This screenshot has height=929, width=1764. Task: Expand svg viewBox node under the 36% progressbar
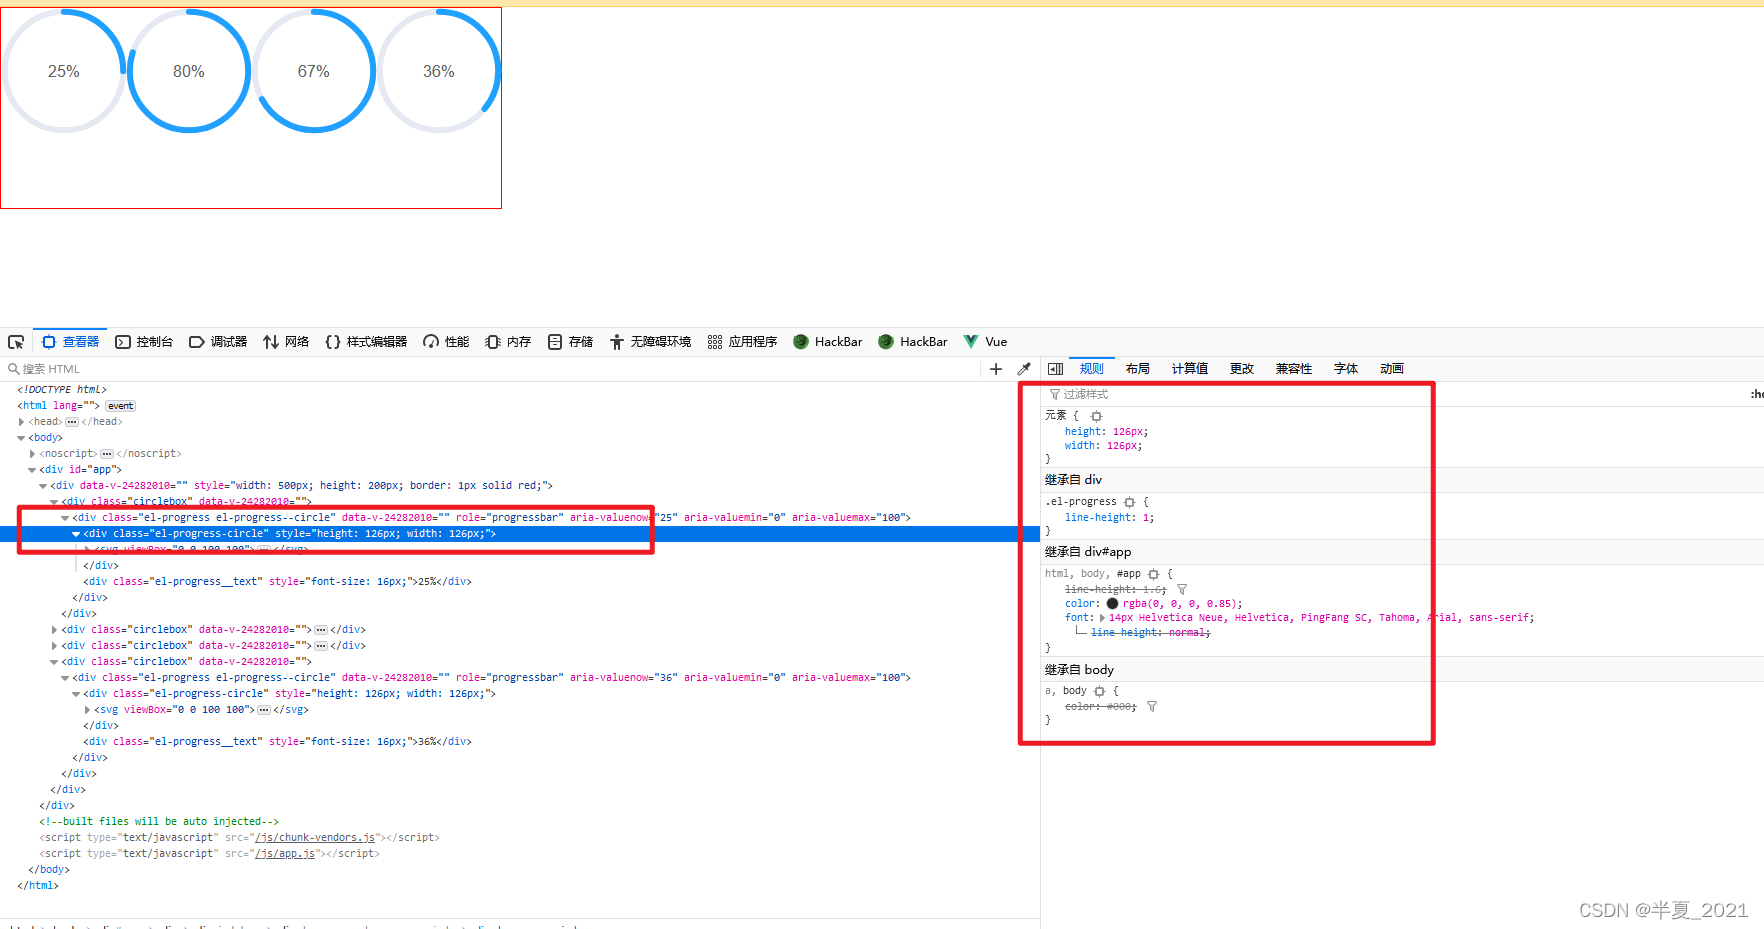point(87,710)
